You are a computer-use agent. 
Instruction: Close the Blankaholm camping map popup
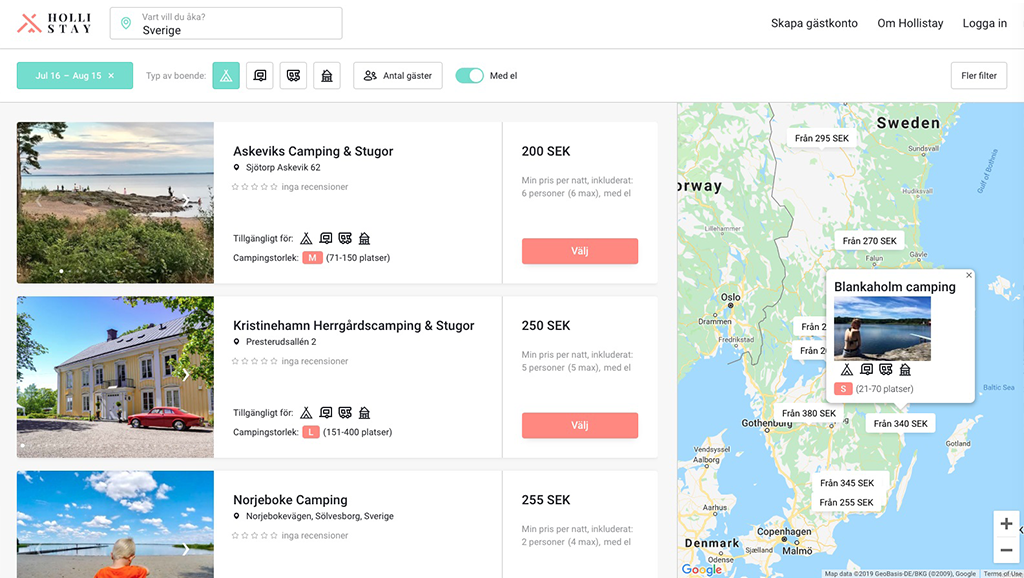point(969,275)
